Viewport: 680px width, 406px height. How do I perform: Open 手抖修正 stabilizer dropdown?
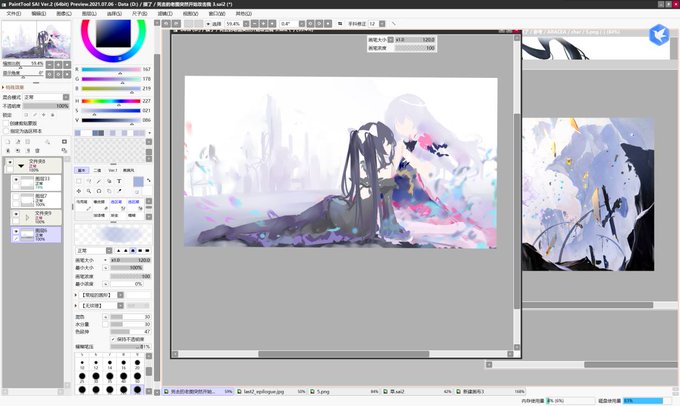pyautogui.click(x=382, y=24)
